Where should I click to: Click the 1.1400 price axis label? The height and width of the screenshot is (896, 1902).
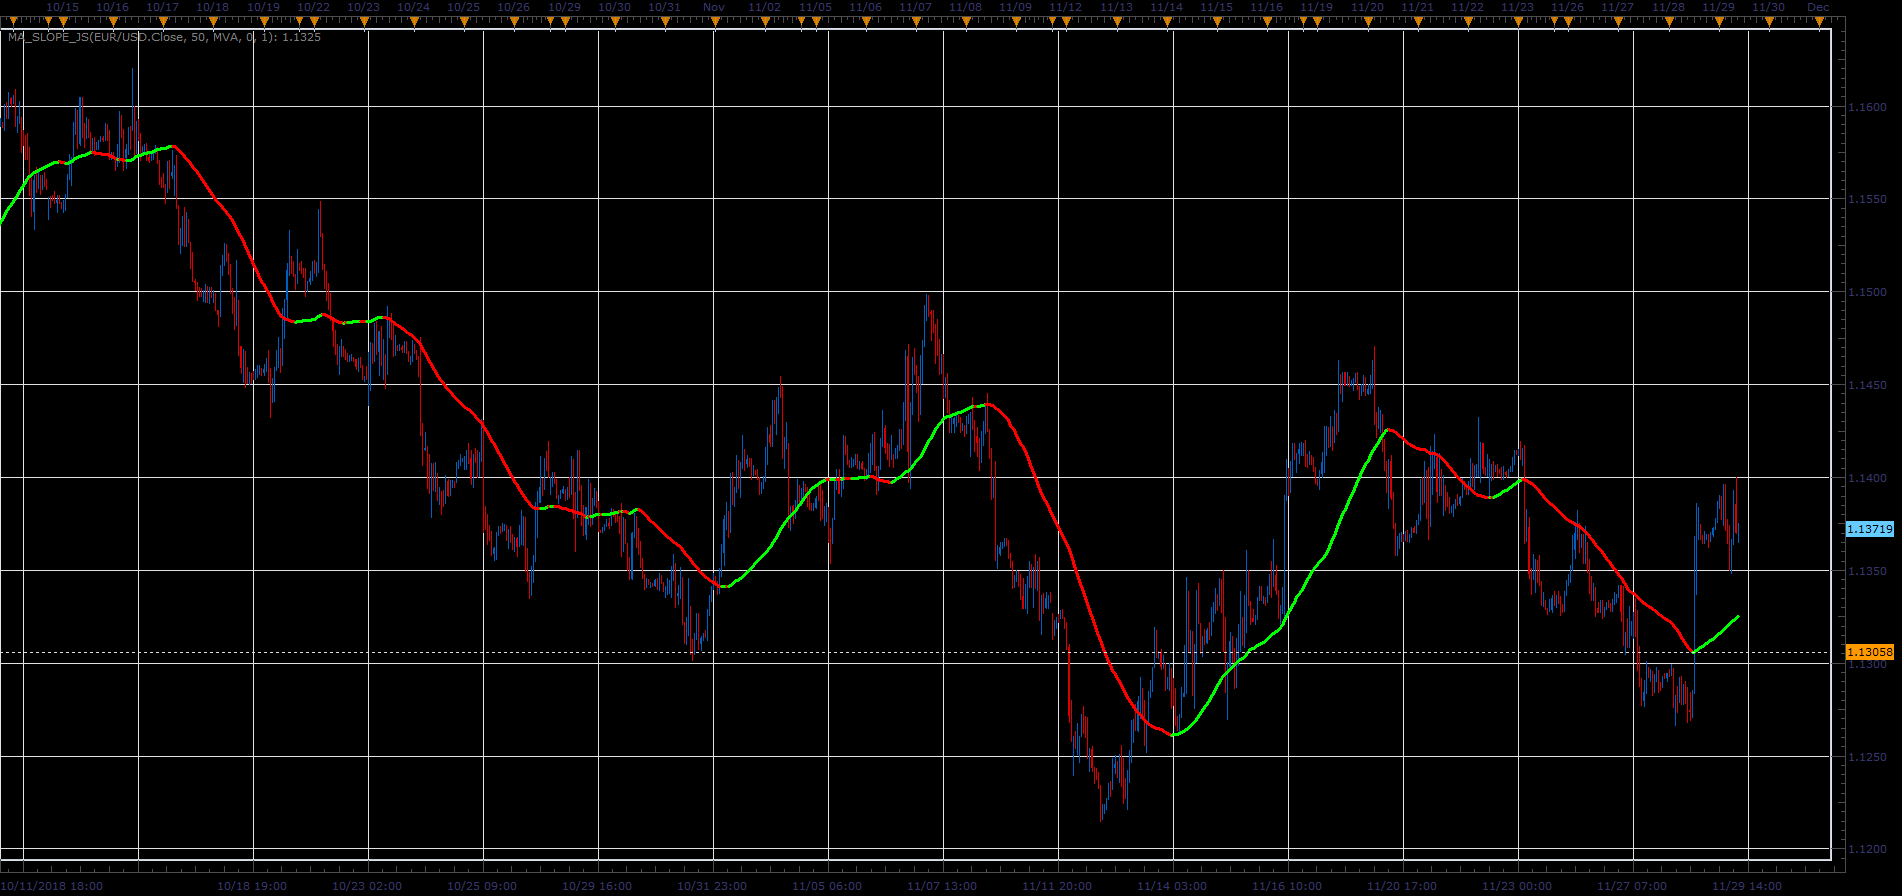coord(1867,478)
